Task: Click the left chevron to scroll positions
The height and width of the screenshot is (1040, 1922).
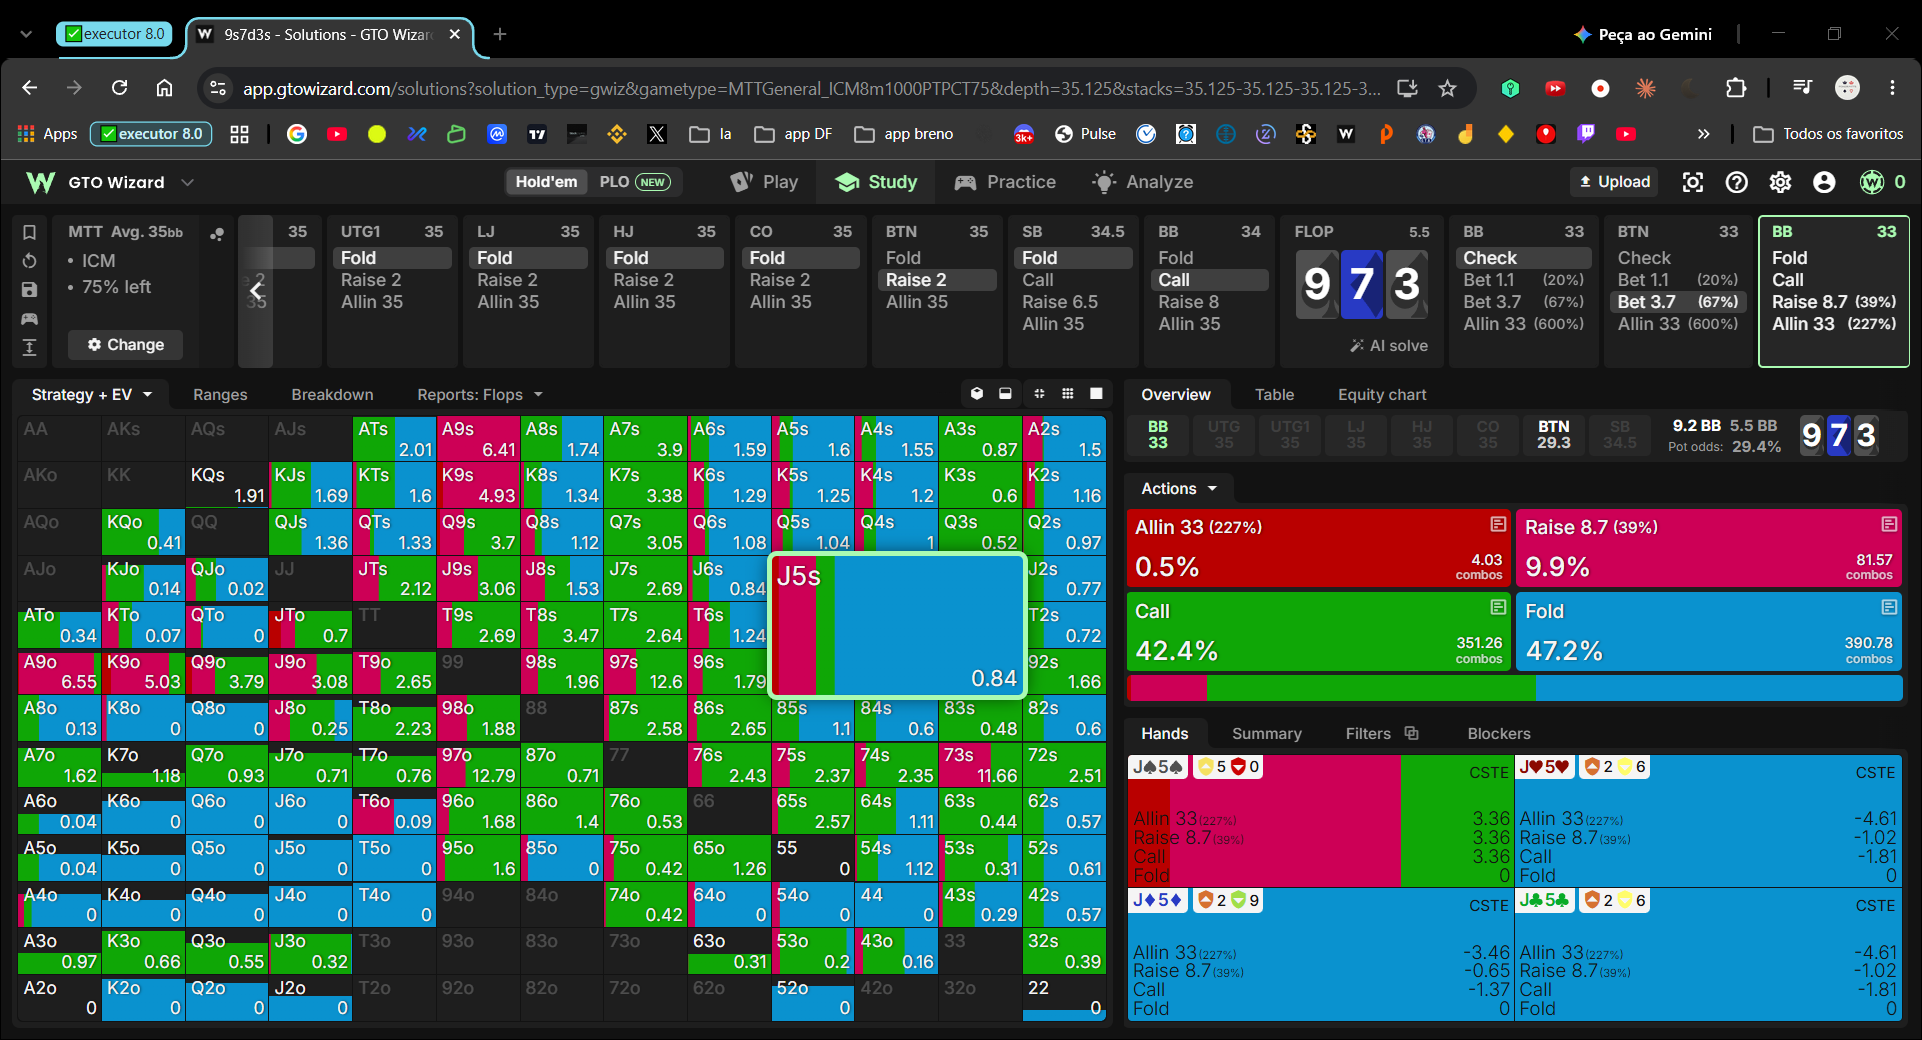Action: pyautogui.click(x=256, y=291)
